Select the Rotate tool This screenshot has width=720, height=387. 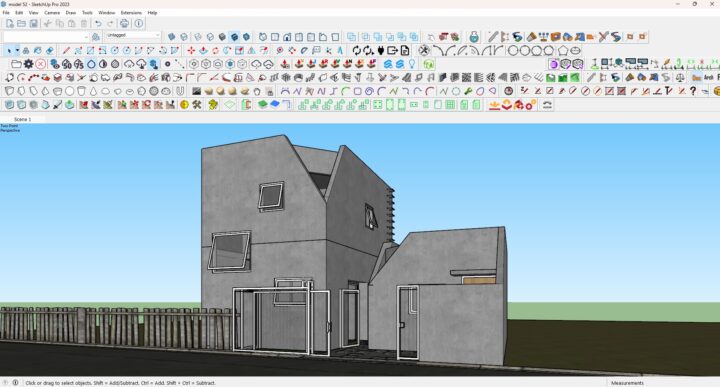point(215,50)
